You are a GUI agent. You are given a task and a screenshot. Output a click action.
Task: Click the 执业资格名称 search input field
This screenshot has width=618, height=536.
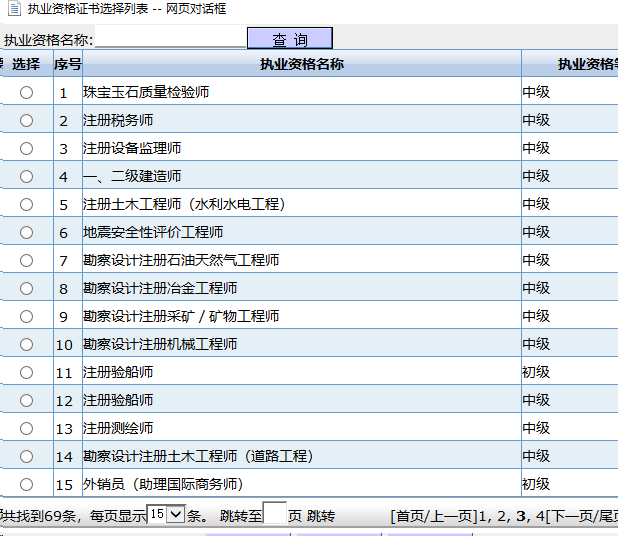tap(171, 38)
